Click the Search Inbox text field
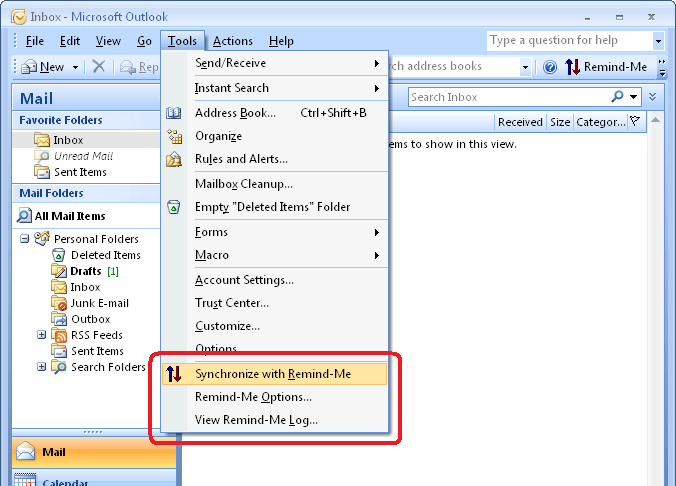This screenshot has height=486, width=676. pos(509,97)
